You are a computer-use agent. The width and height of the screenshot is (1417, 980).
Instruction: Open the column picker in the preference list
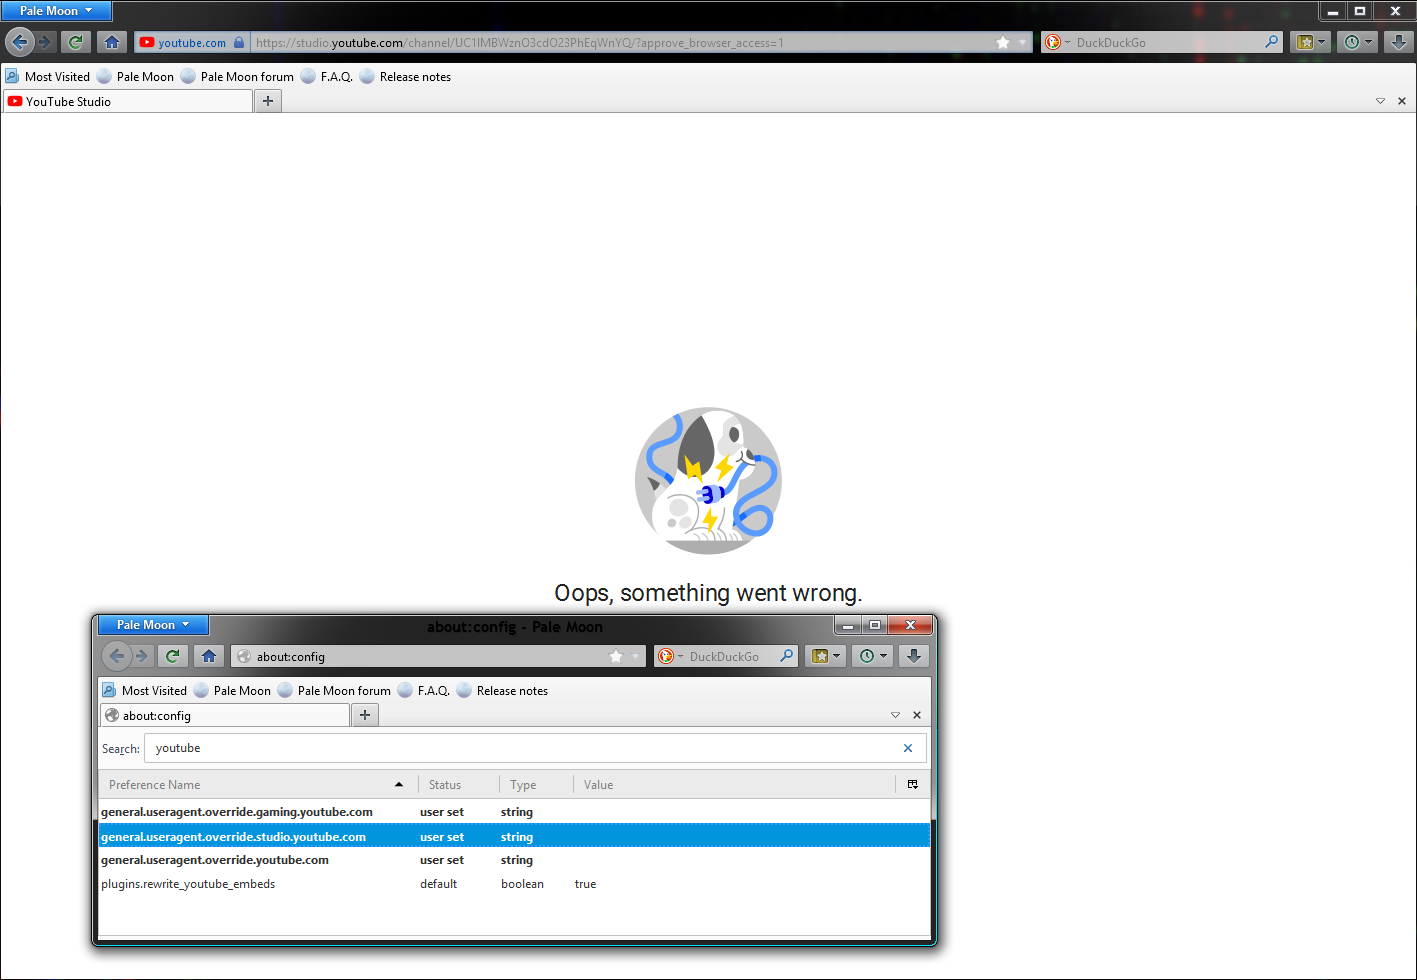[912, 784]
